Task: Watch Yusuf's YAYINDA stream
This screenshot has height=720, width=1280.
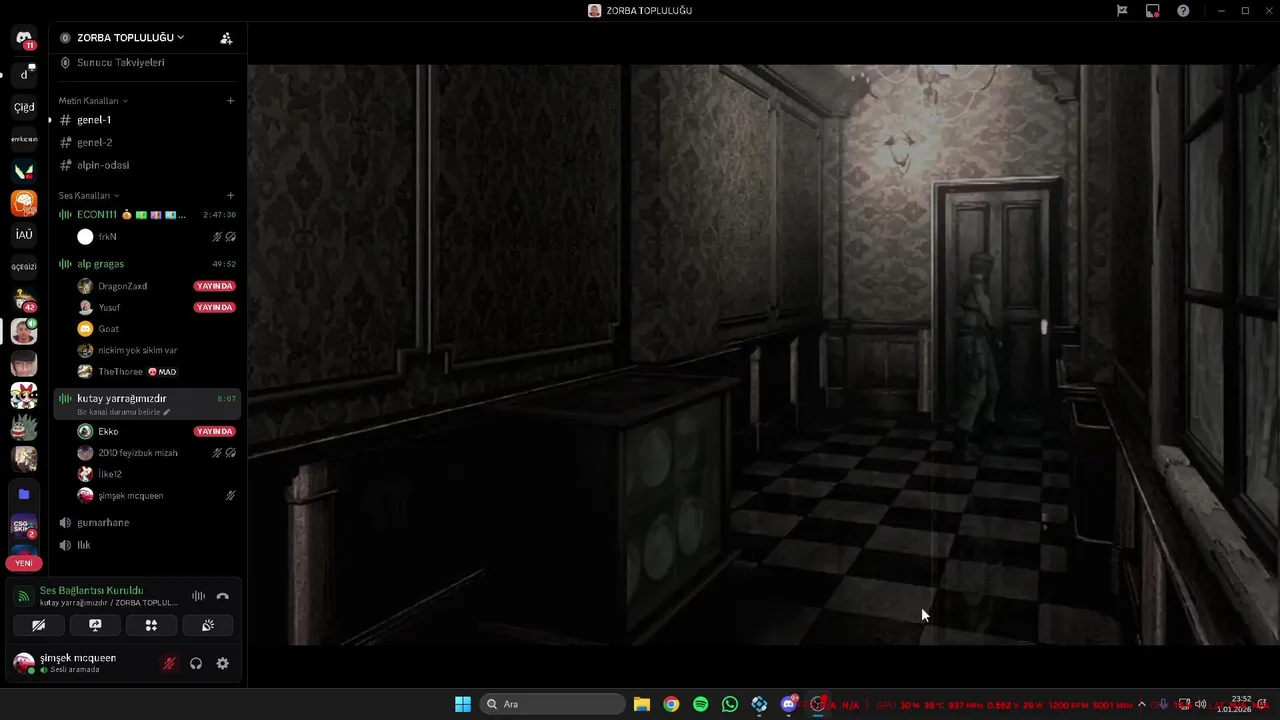Action: 215,308
